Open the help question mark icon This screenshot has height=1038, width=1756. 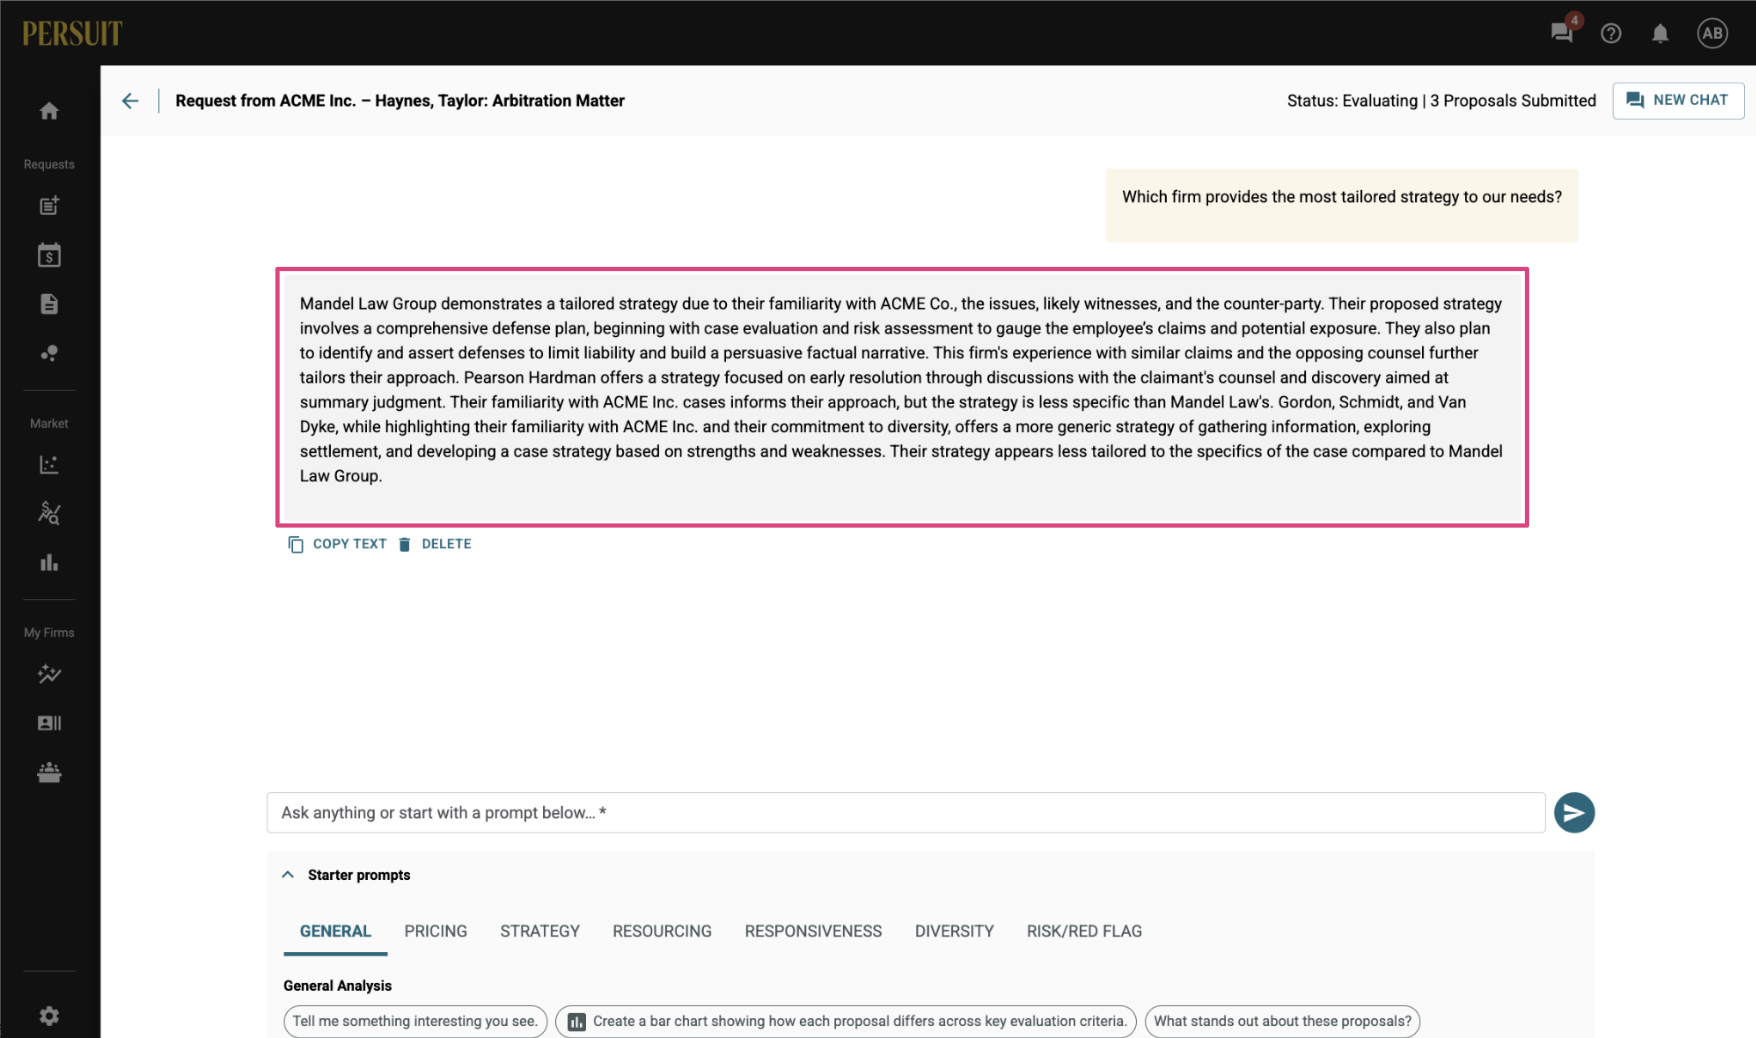point(1611,33)
